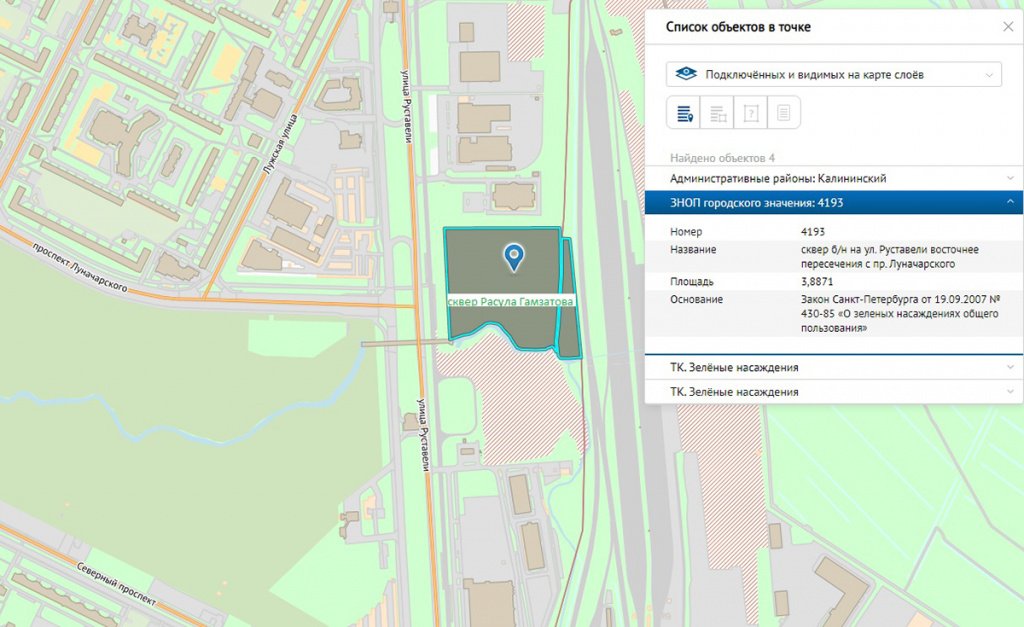Close the Список объектов в точке panel
This screenshot has width=1024, height=627.
[x=1007, y=27]
